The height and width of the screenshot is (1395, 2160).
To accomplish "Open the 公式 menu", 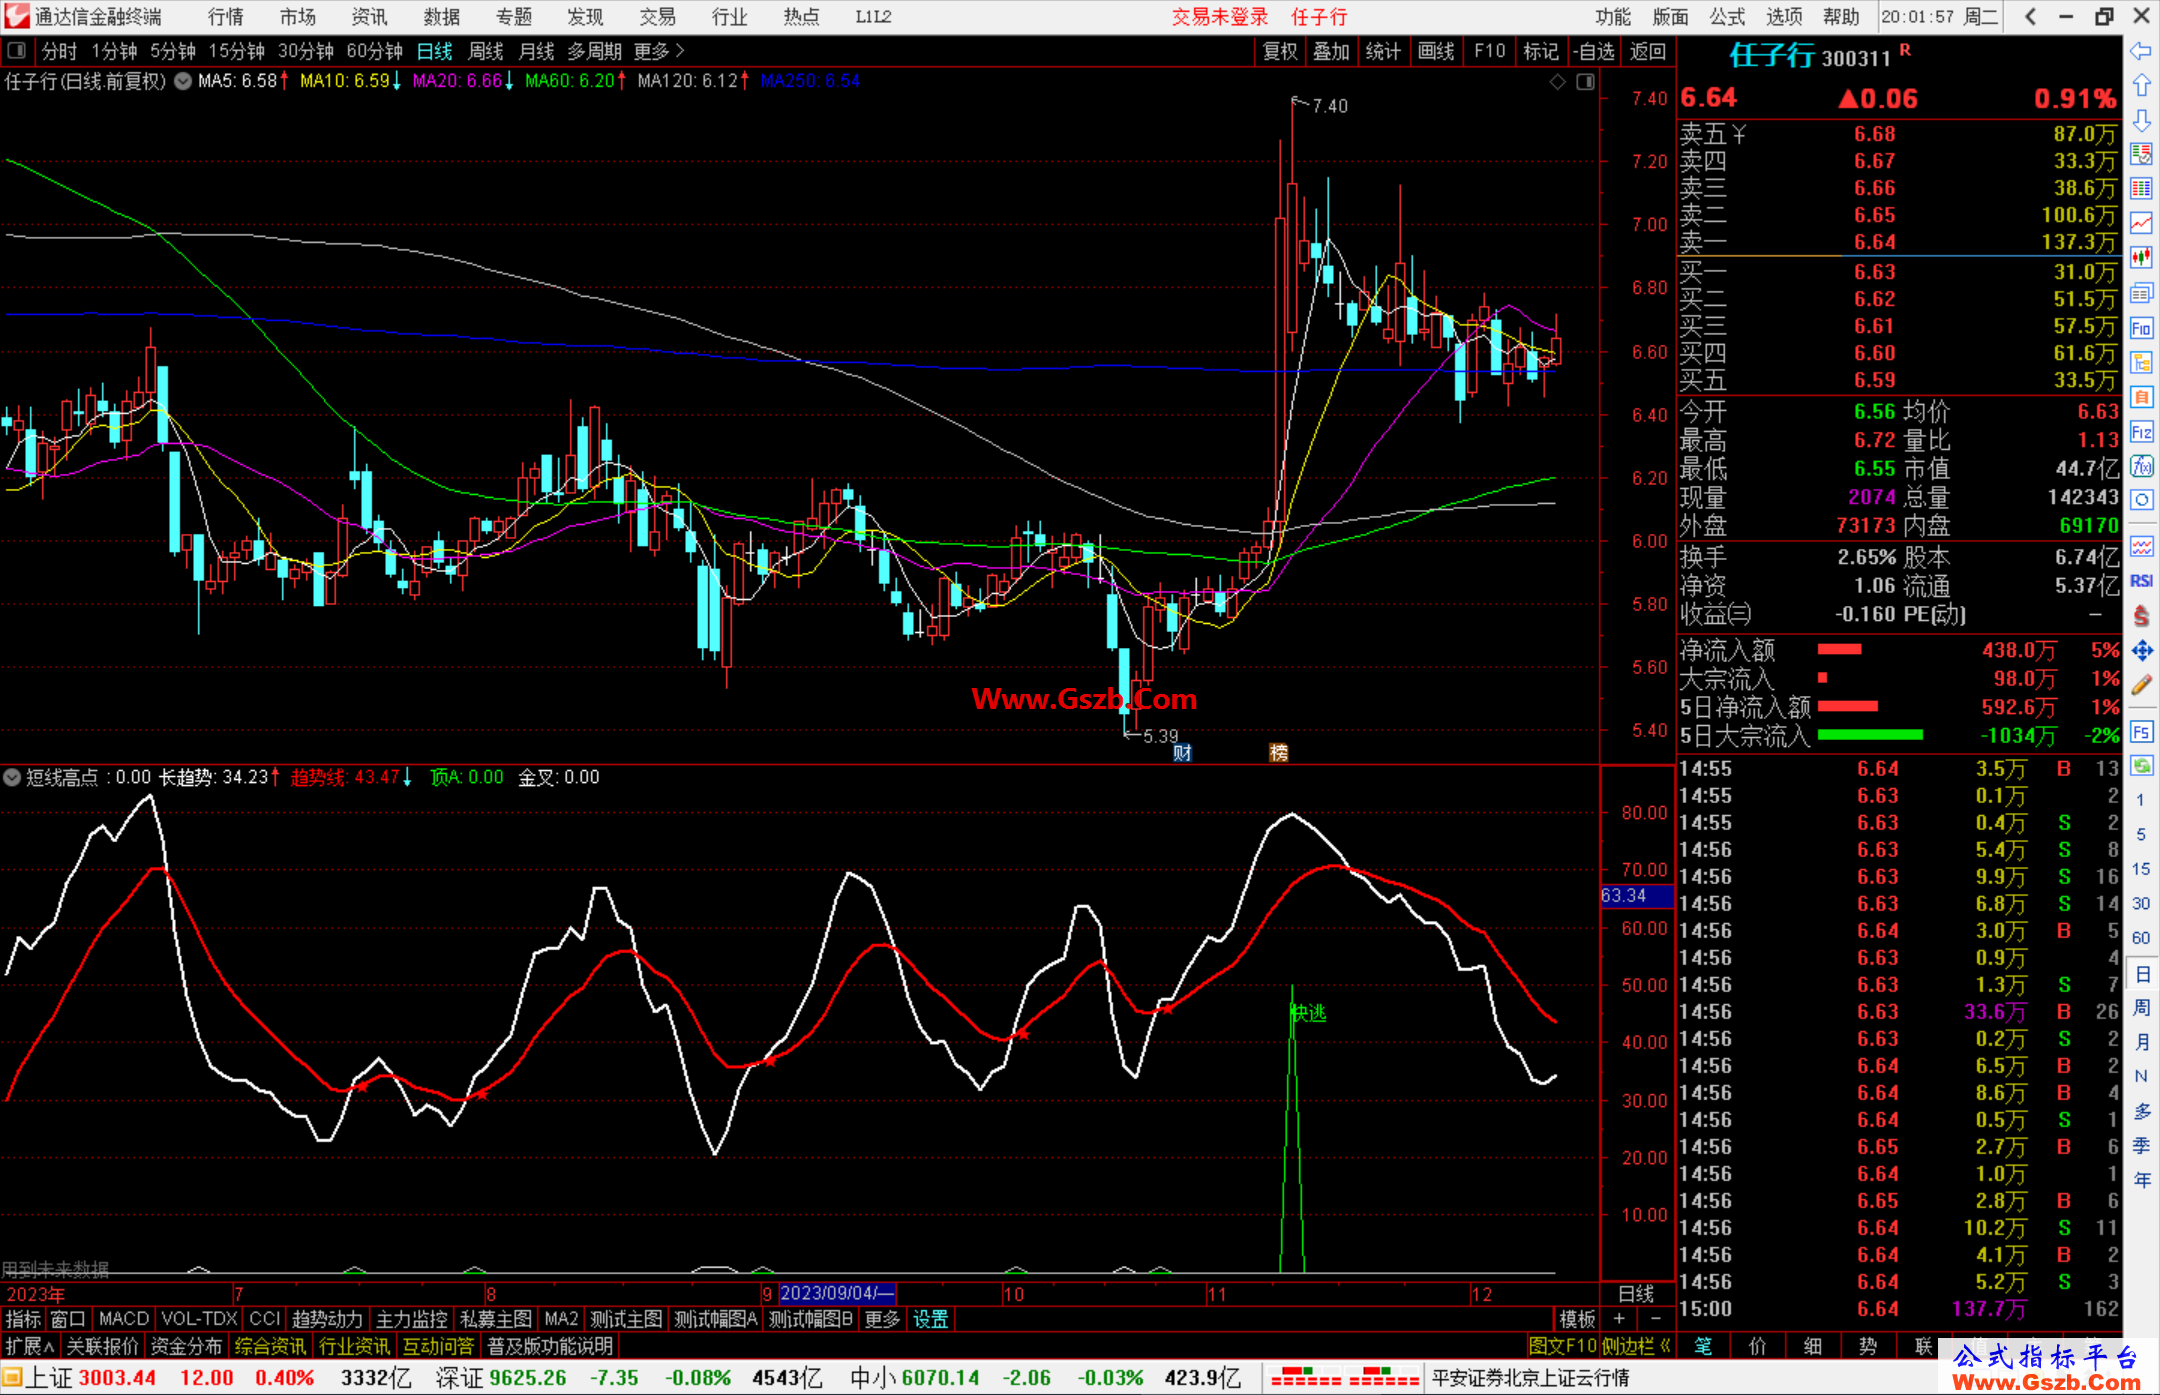I will click(x=1727, y=17).
